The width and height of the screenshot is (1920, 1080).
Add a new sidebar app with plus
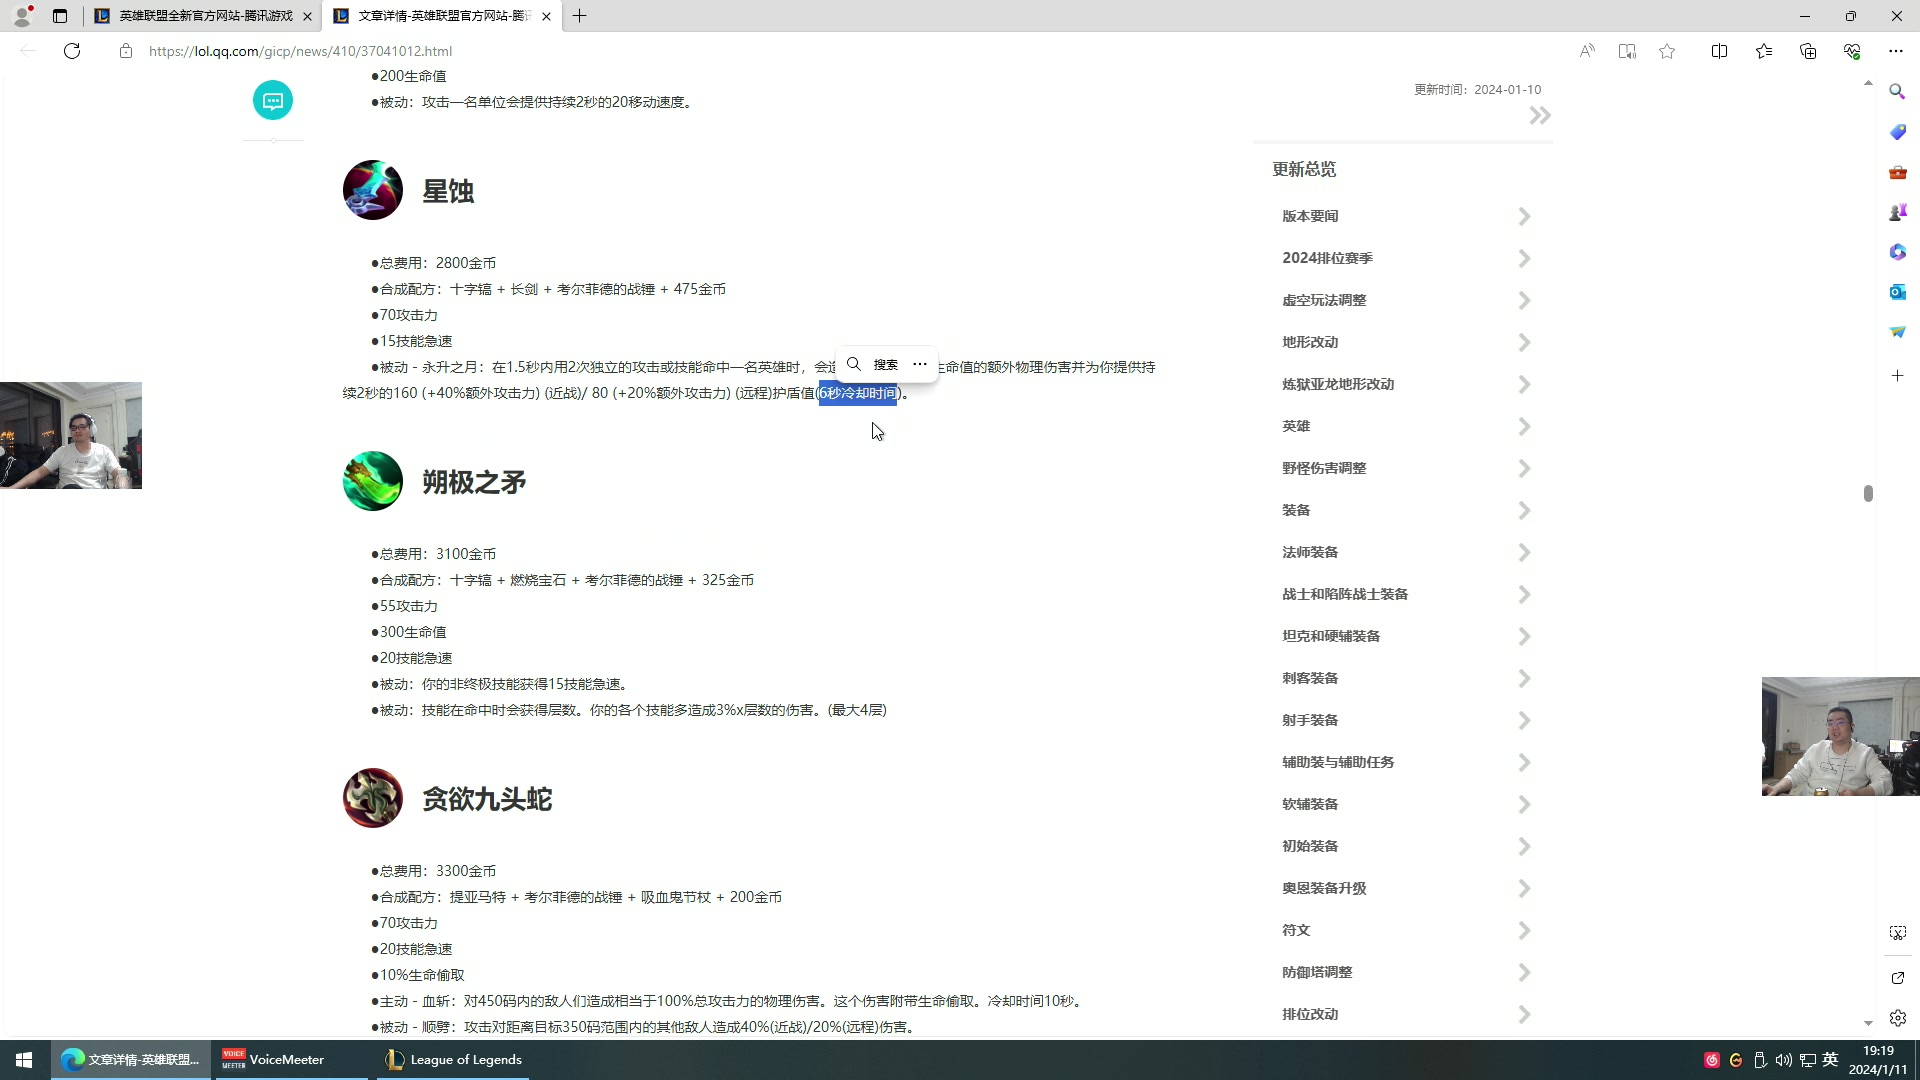point(1897,376)
